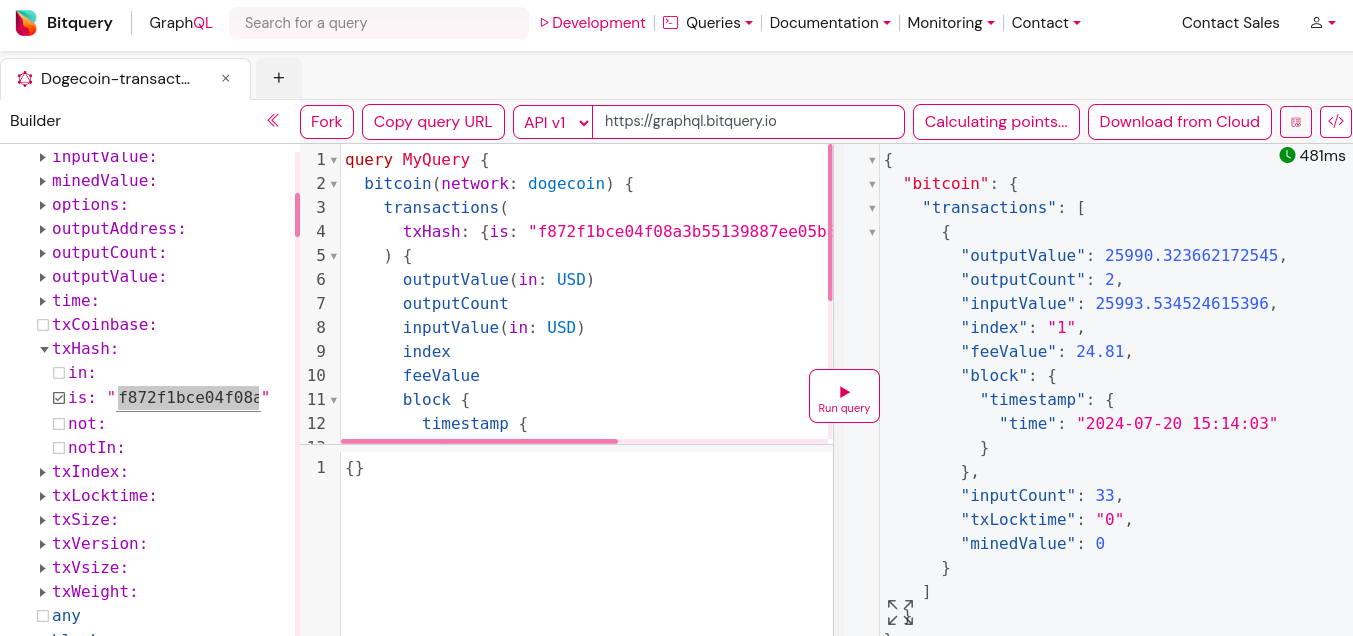Click the Builder panel vertical scrollbar
This screenshot has width=1353, height=636.
[297, 214]
